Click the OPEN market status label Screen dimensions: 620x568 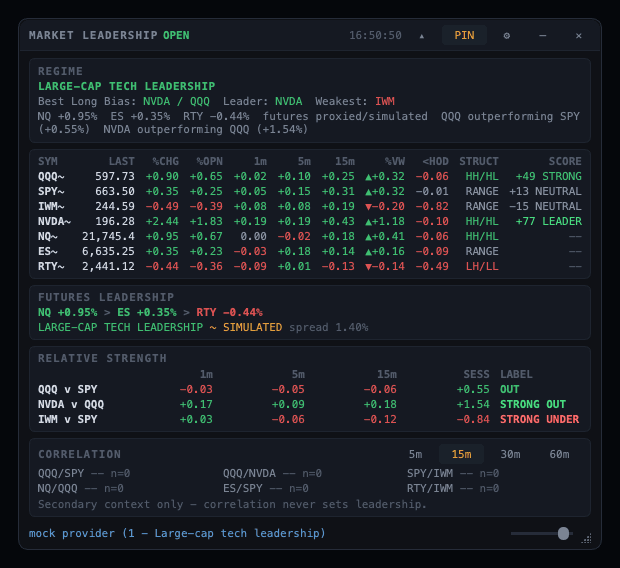[176, 35]
